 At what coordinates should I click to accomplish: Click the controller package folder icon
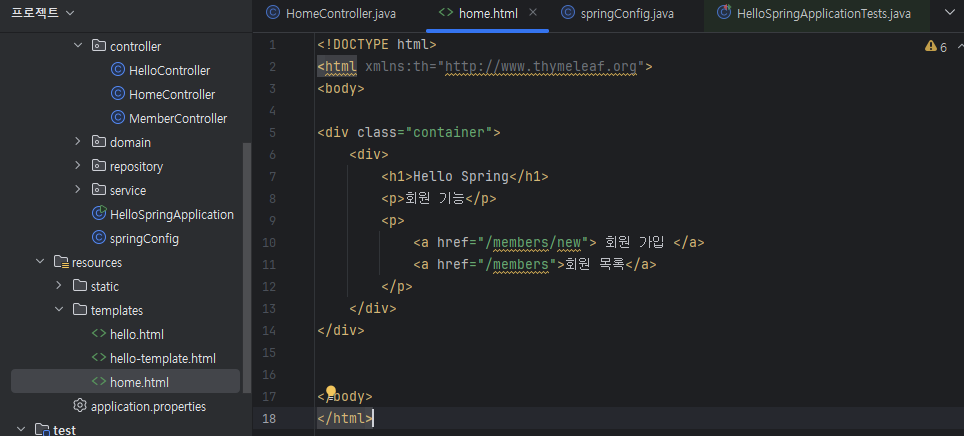coord(98,46)
